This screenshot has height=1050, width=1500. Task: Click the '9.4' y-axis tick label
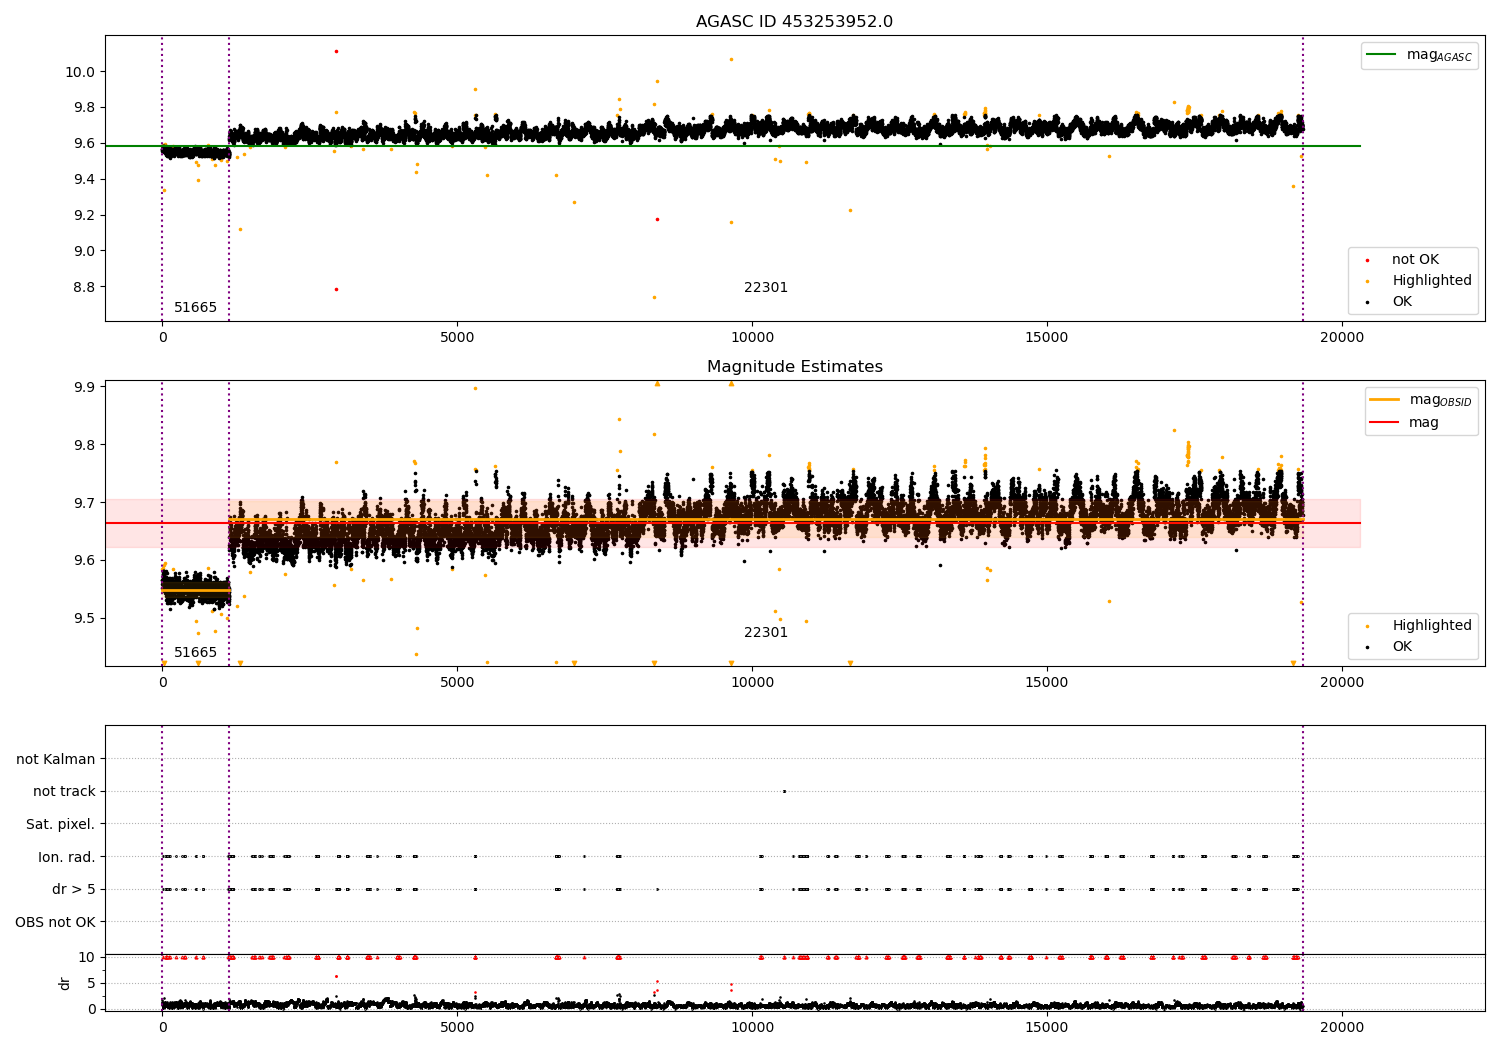tap(84, 179)
